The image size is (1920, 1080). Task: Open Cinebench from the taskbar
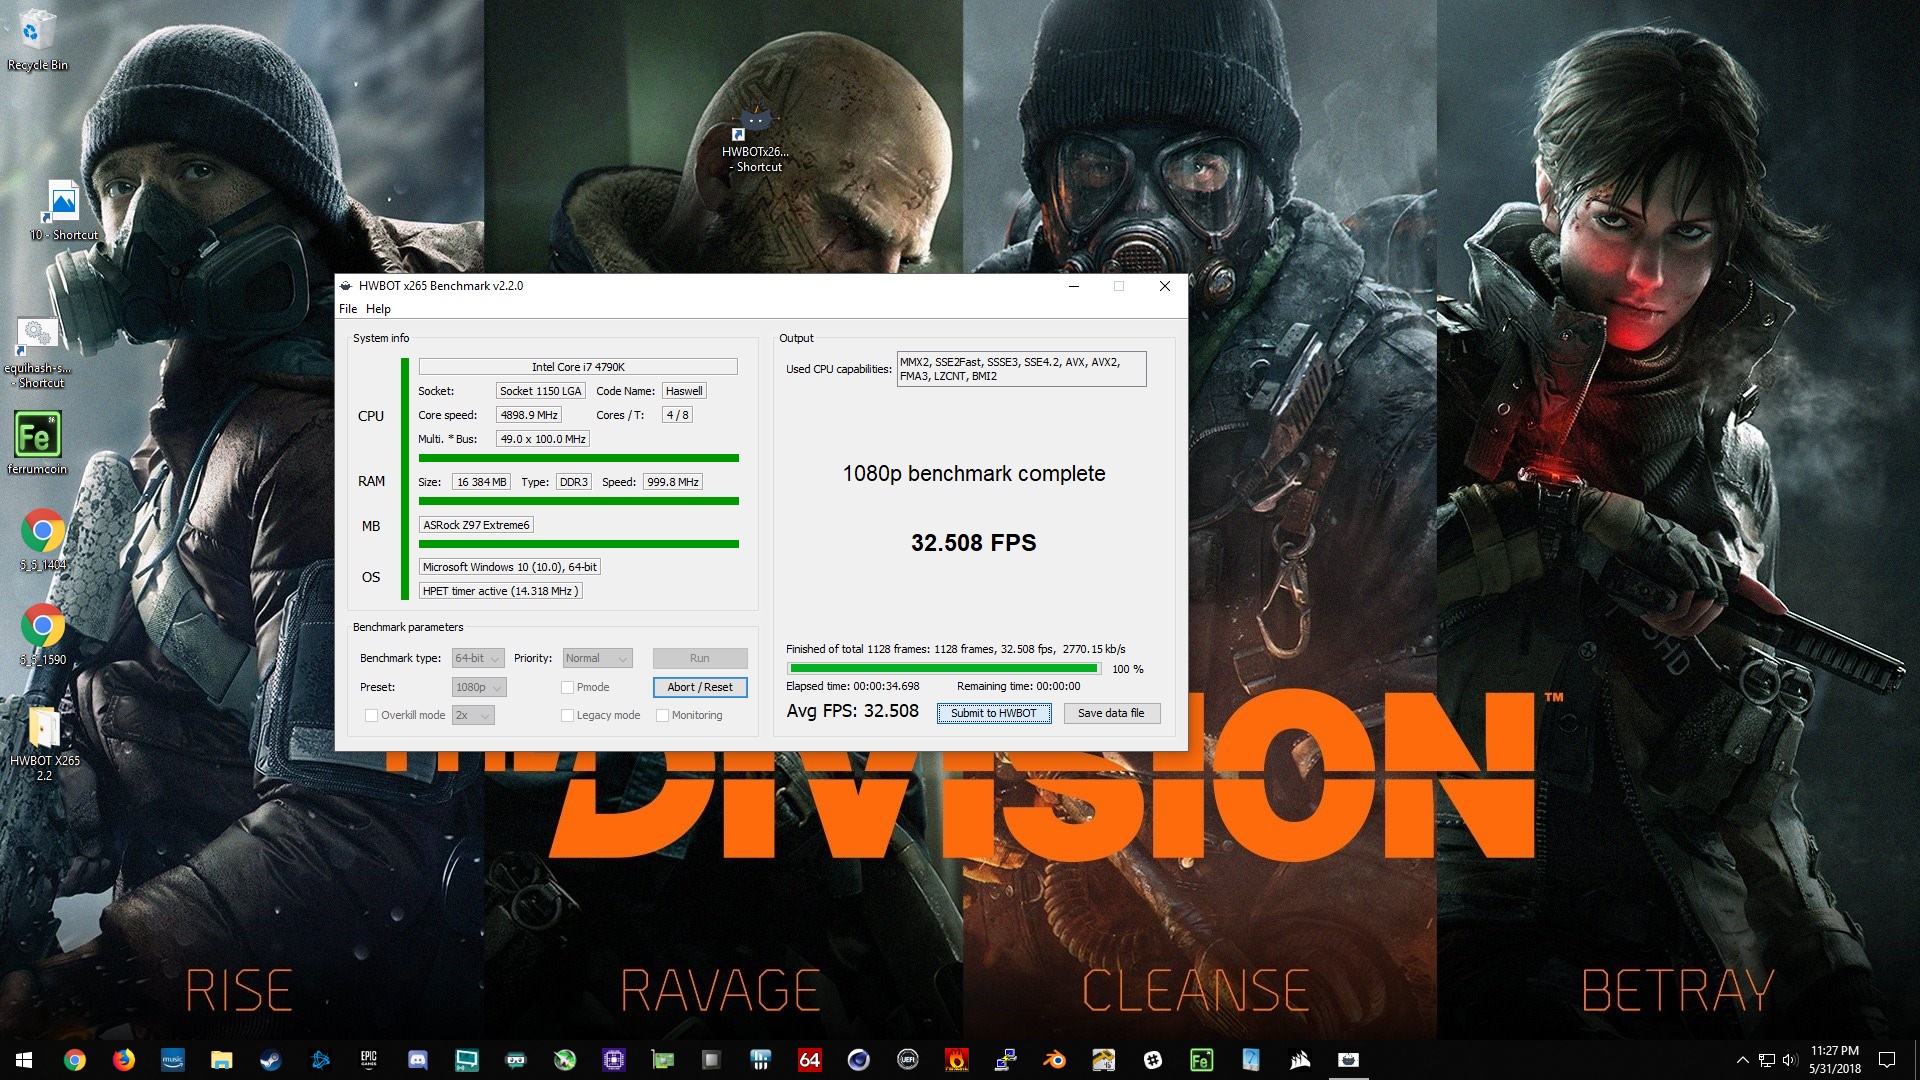pos(858,1060)
